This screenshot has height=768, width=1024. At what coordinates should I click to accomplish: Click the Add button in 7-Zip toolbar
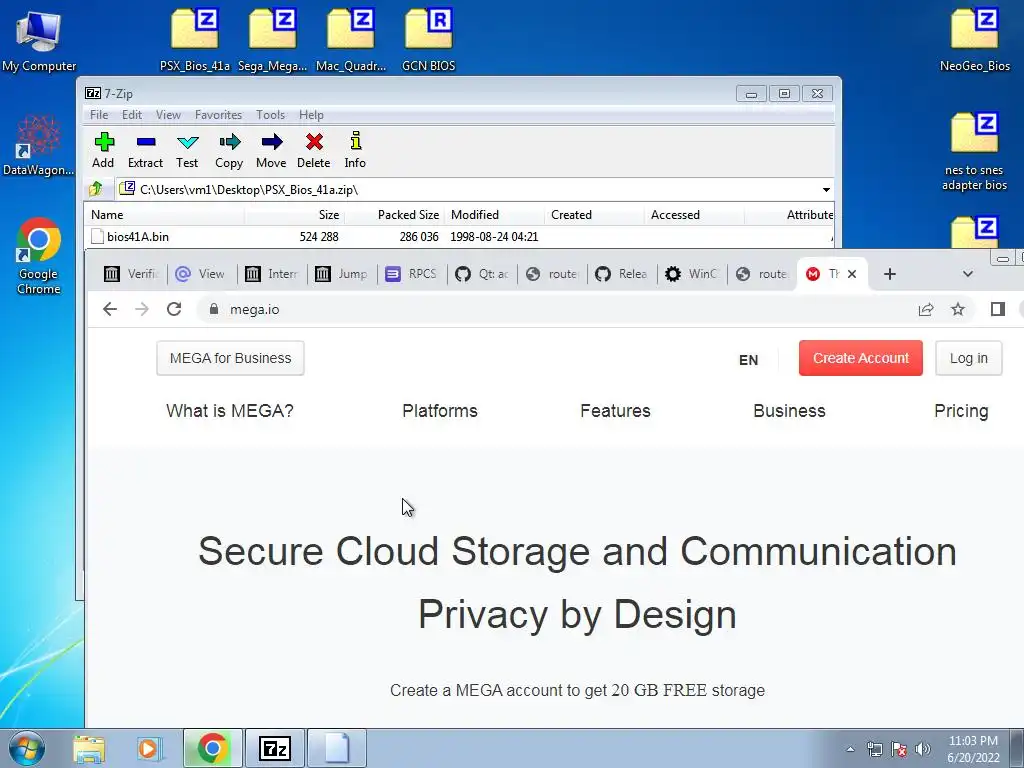tap(103, 150)
